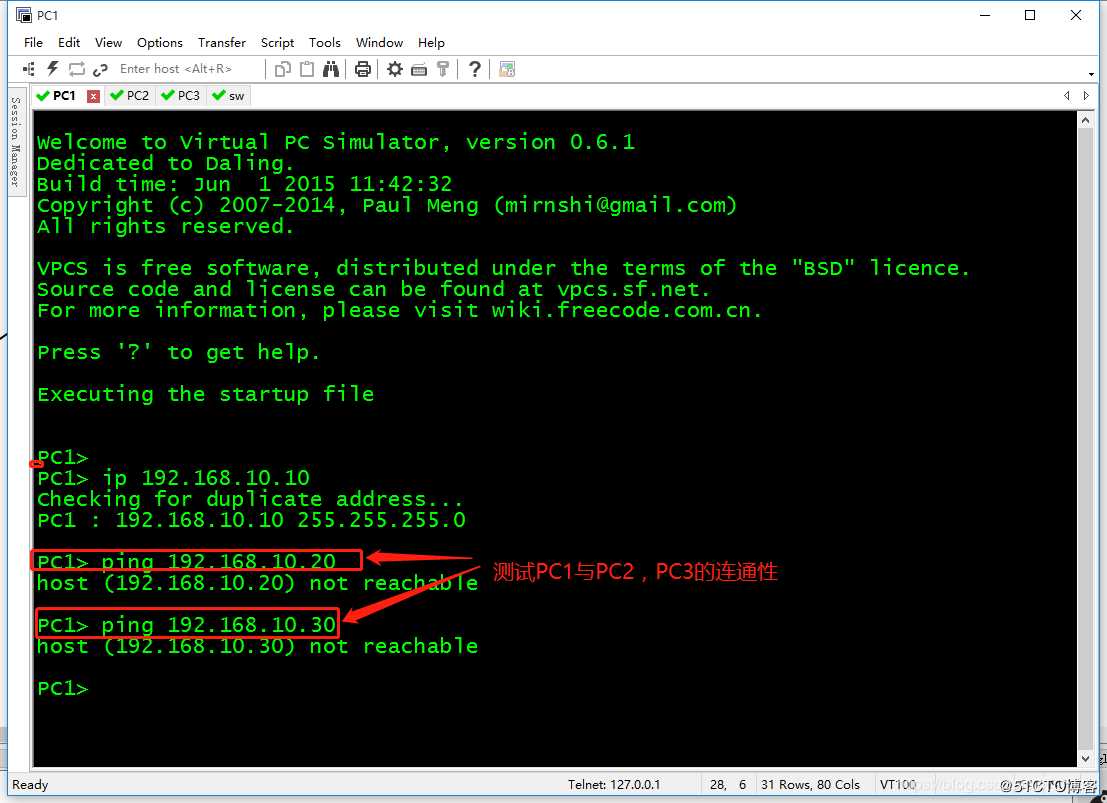Screen dimensions: 1107x803
Task: Close the PC1 tab with red X
Action: click(93, 96)
